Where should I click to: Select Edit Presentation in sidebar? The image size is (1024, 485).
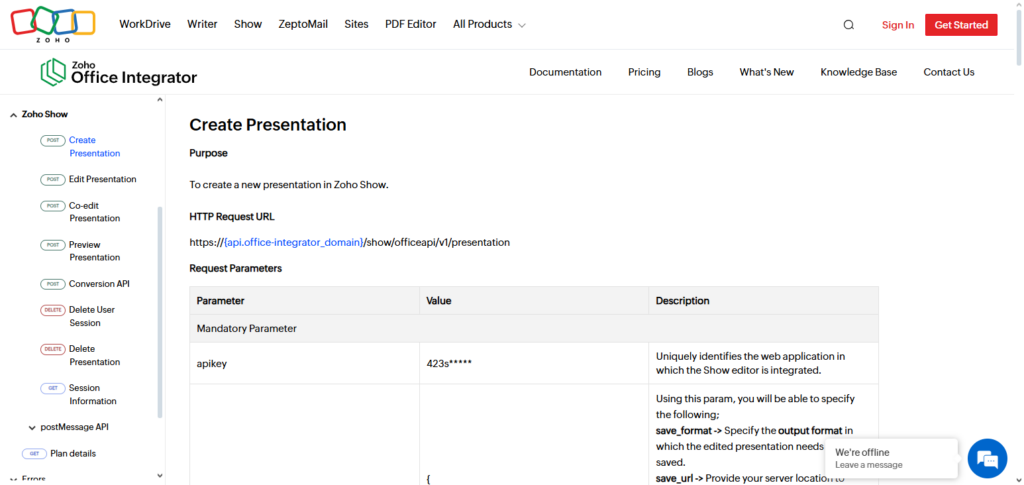pyautogui.click(x=103, y=180)
